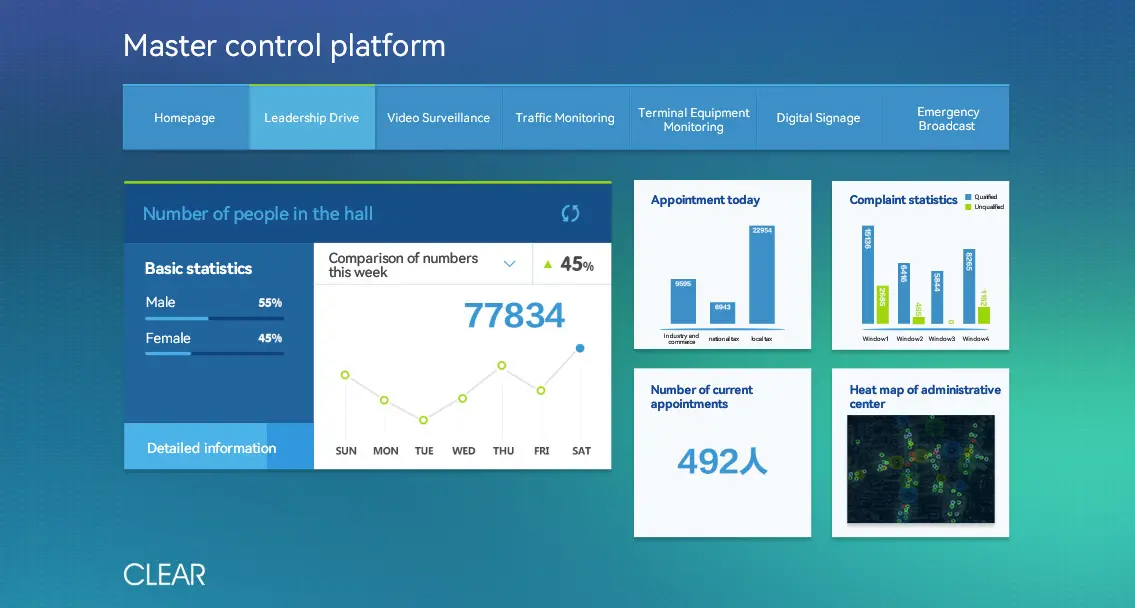The image size is (1135, 608).
Task: Click the CLEAR logo
Action: click(x=164, y=574)
